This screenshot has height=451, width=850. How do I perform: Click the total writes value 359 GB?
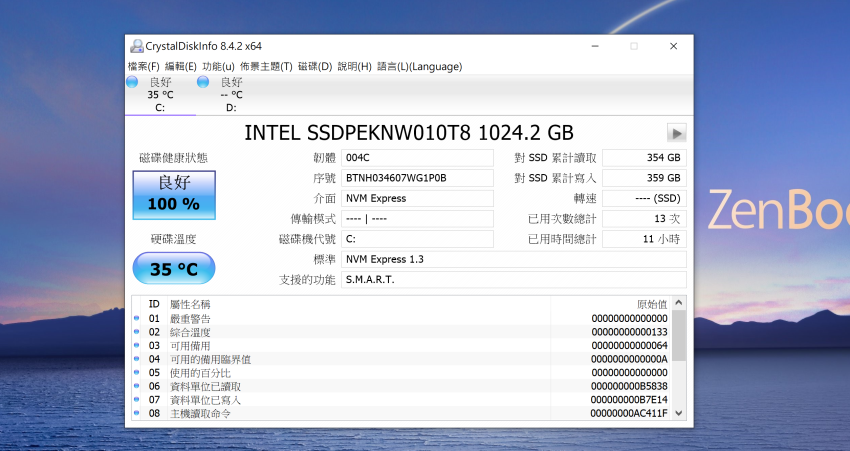click(x=645, y=178)
